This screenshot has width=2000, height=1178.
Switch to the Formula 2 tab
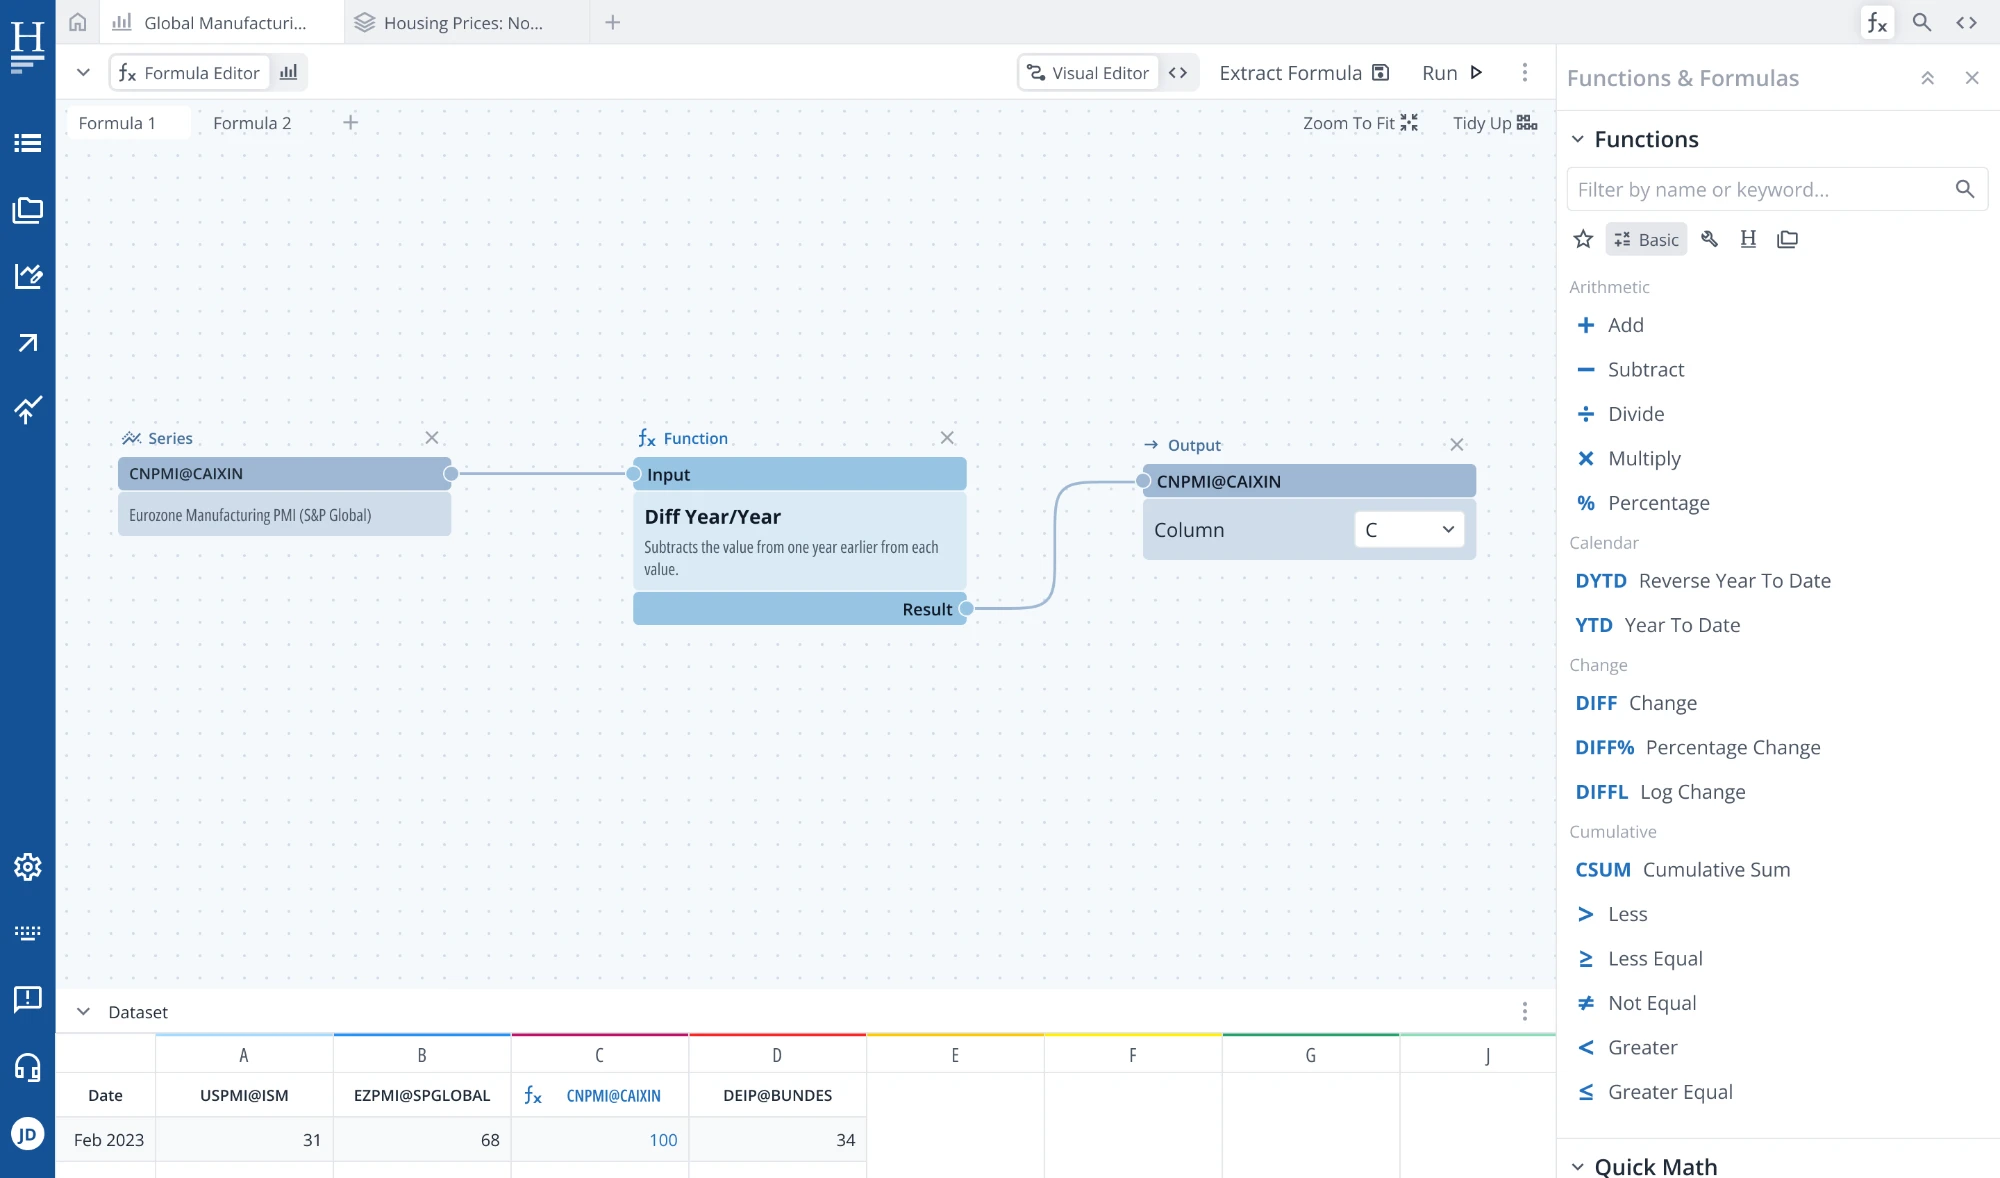(x=252, y=122)
